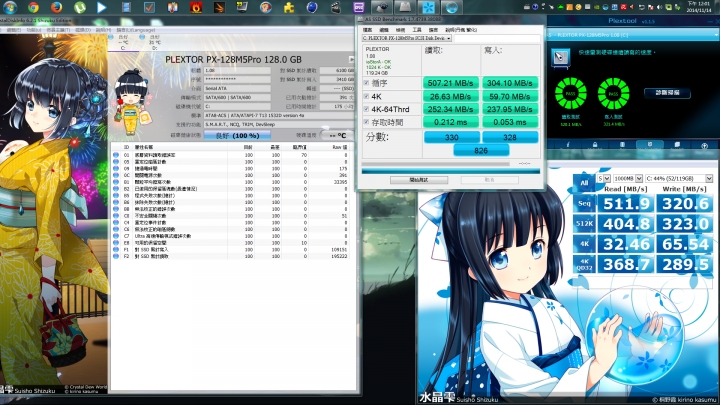Select the Ultra DMA CRC error row C7
Screen dimensions: 720x405
(231, 236)
